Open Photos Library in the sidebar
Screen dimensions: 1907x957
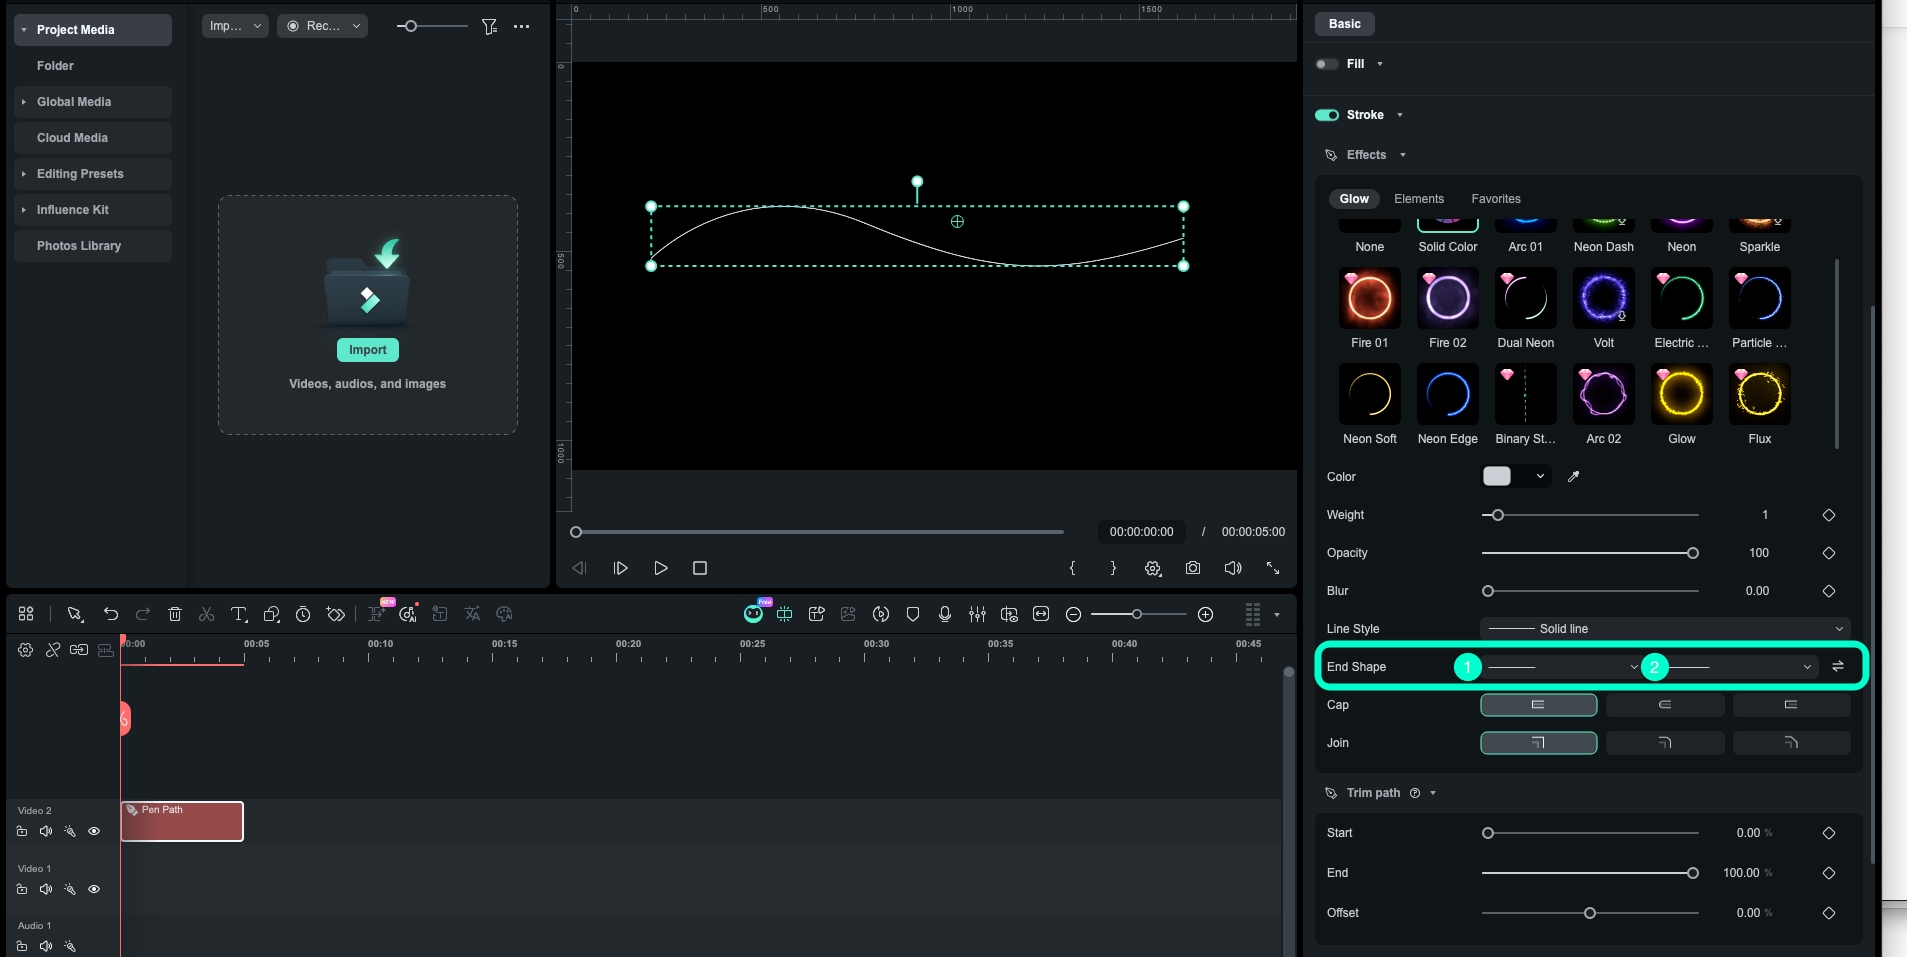(x=78, y=245)
